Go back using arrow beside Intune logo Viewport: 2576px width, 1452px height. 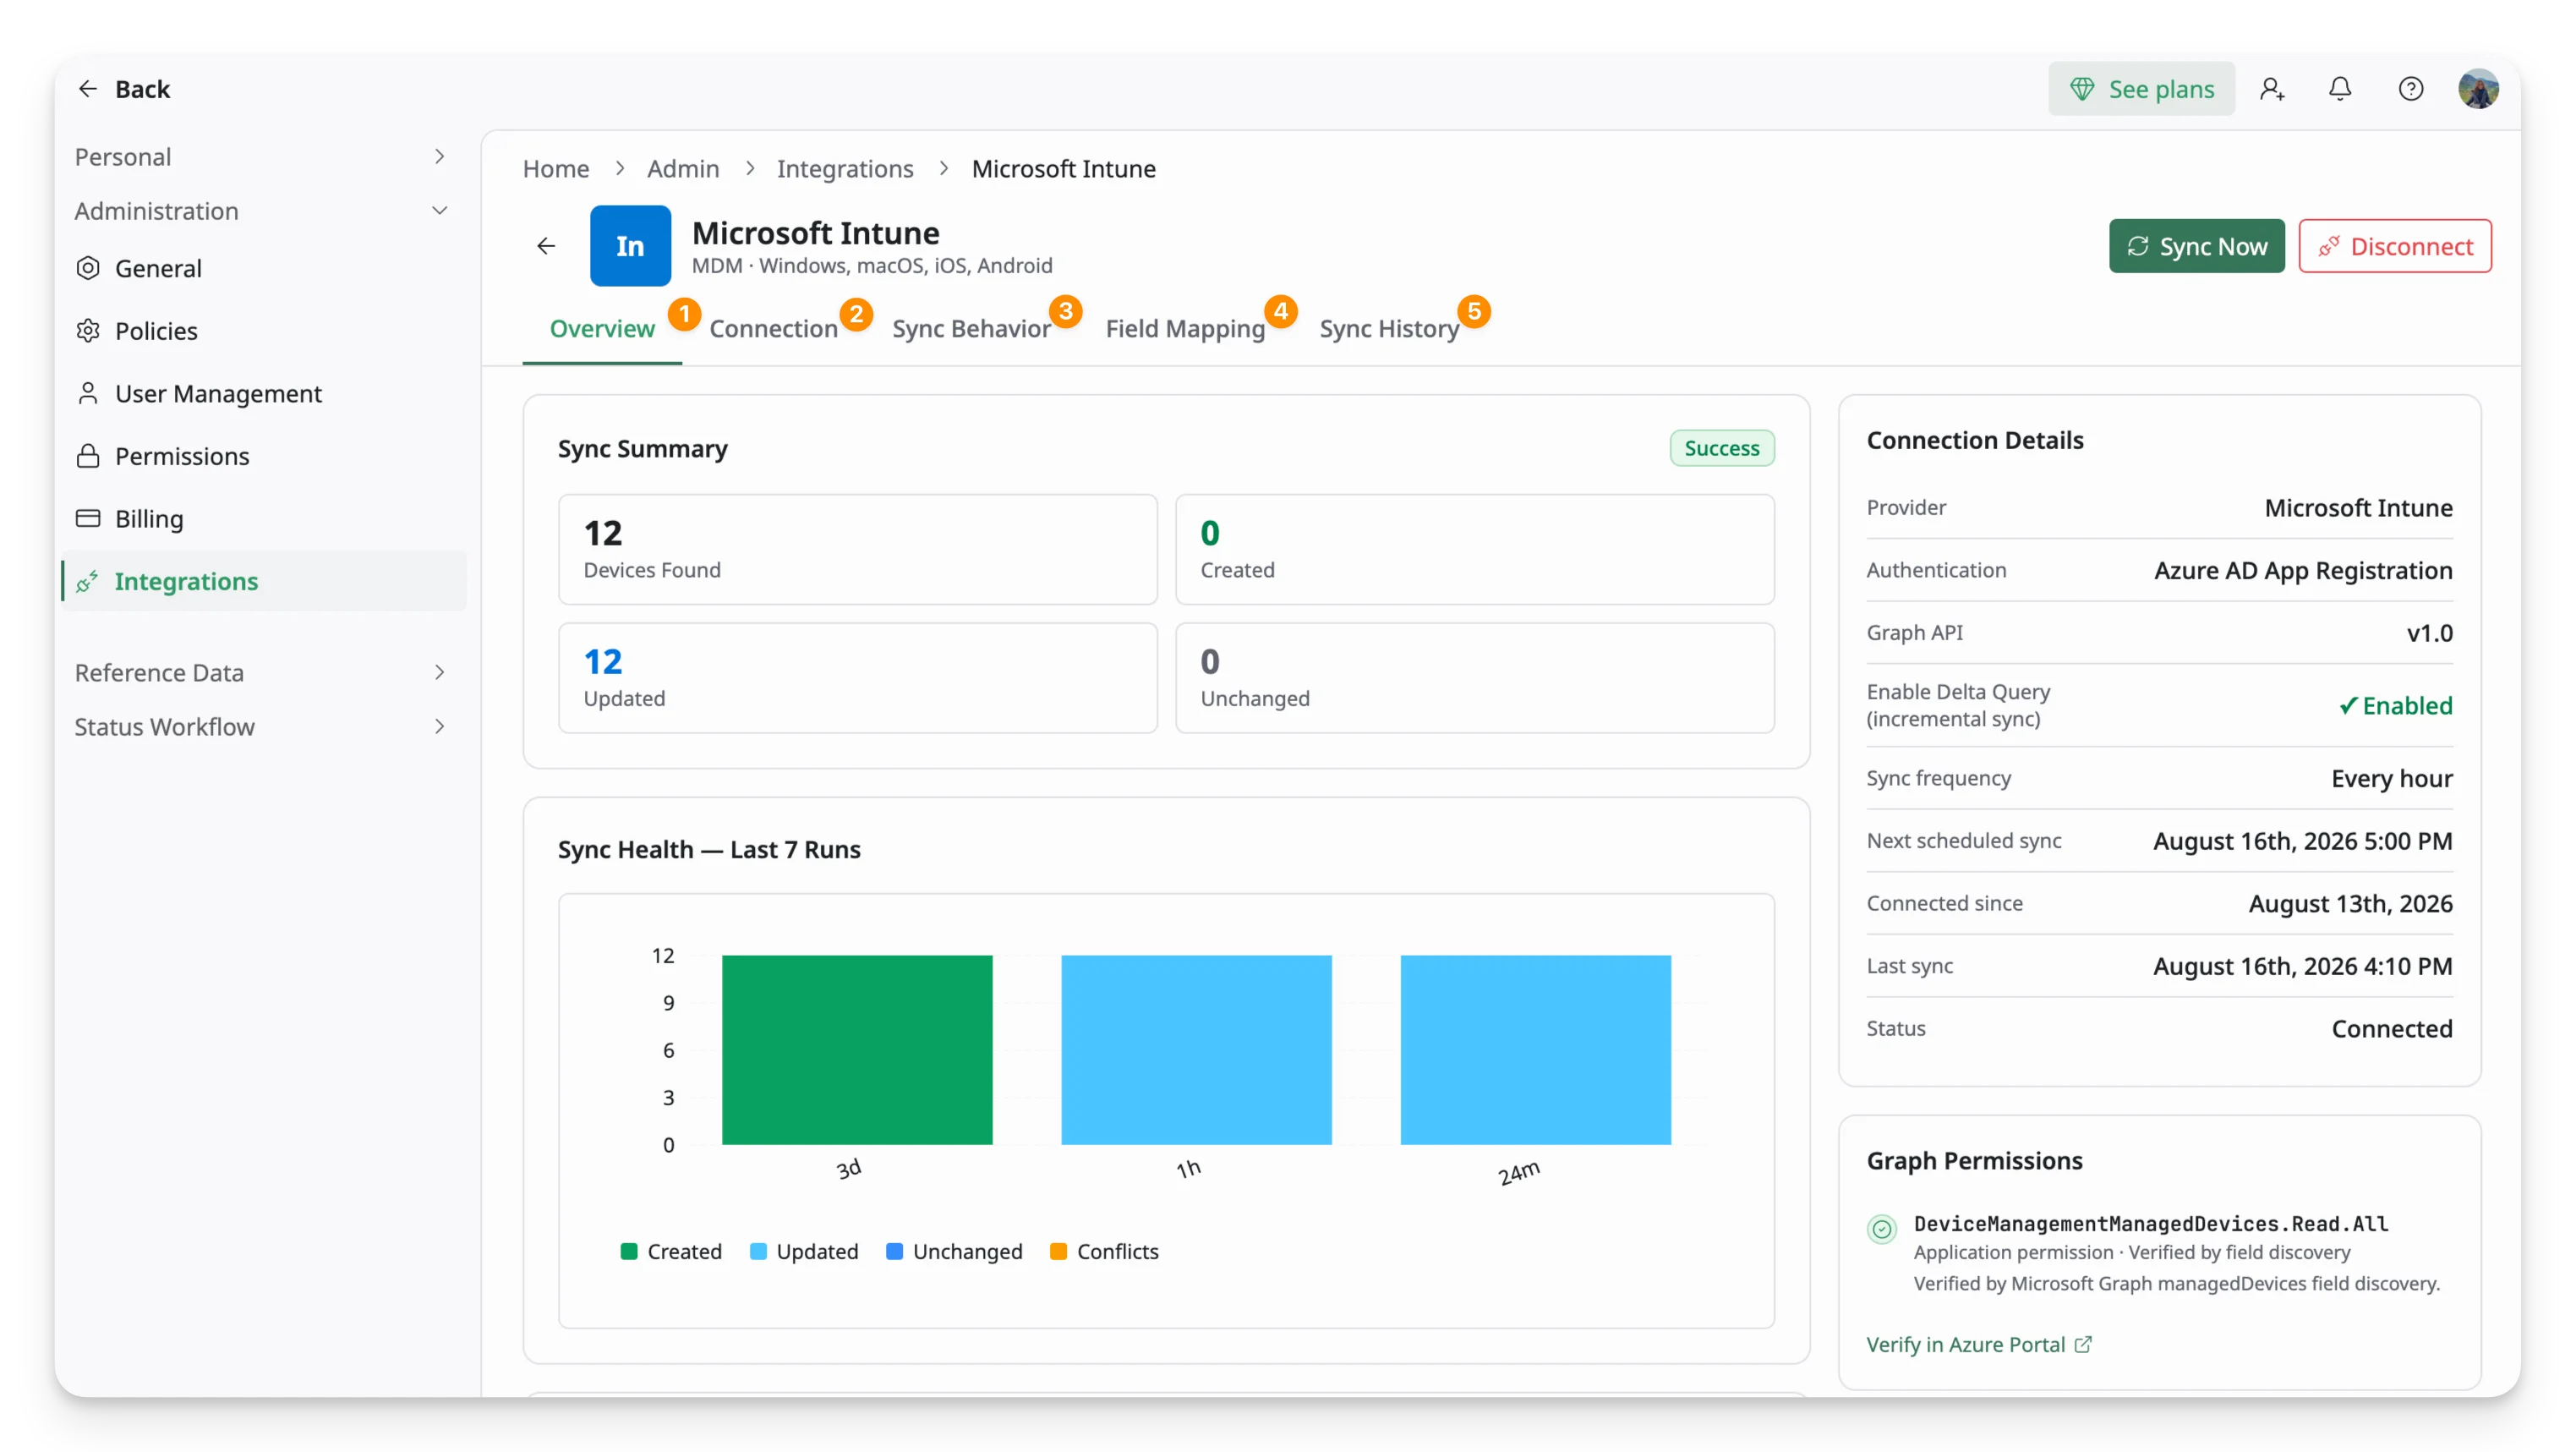(x=546, y=246)
